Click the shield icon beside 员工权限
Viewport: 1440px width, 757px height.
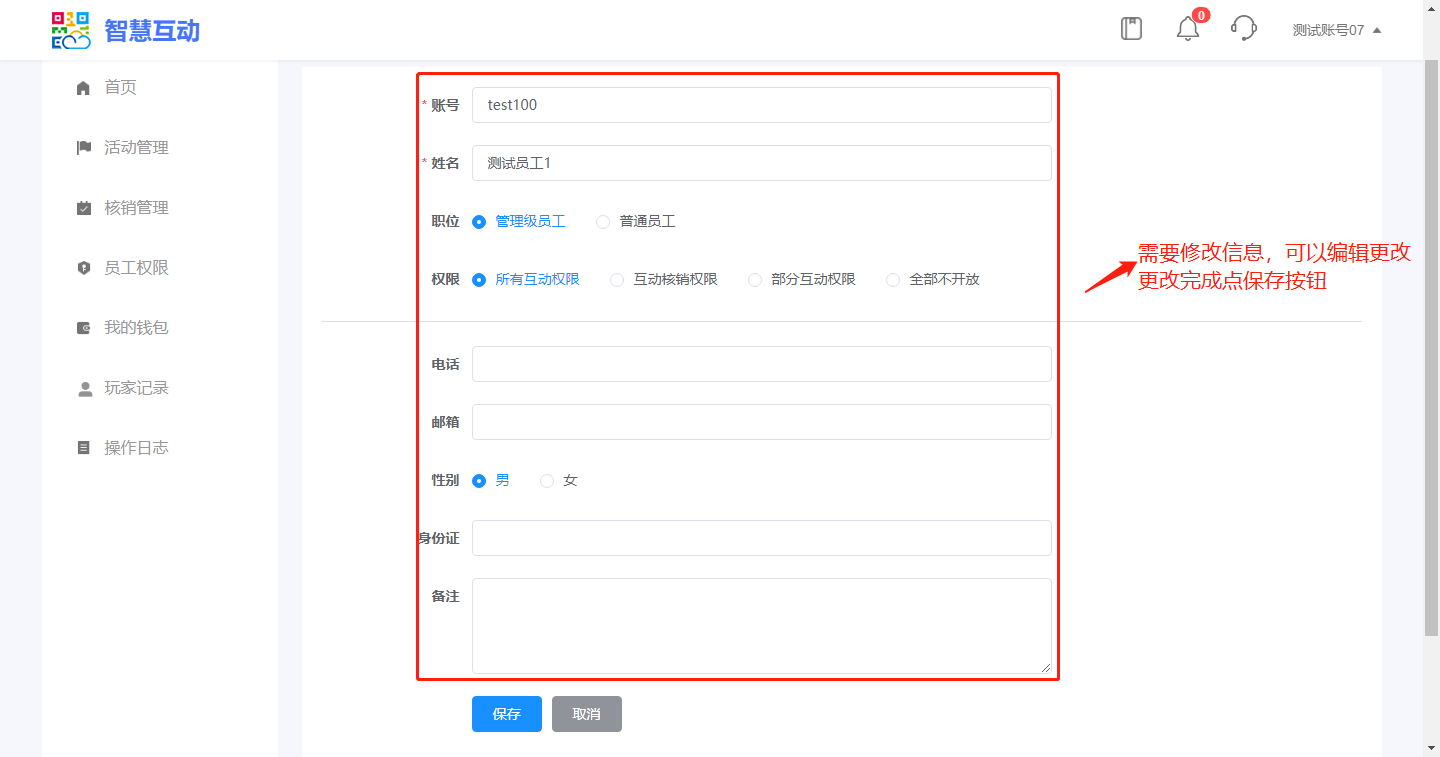coord(84,268)
